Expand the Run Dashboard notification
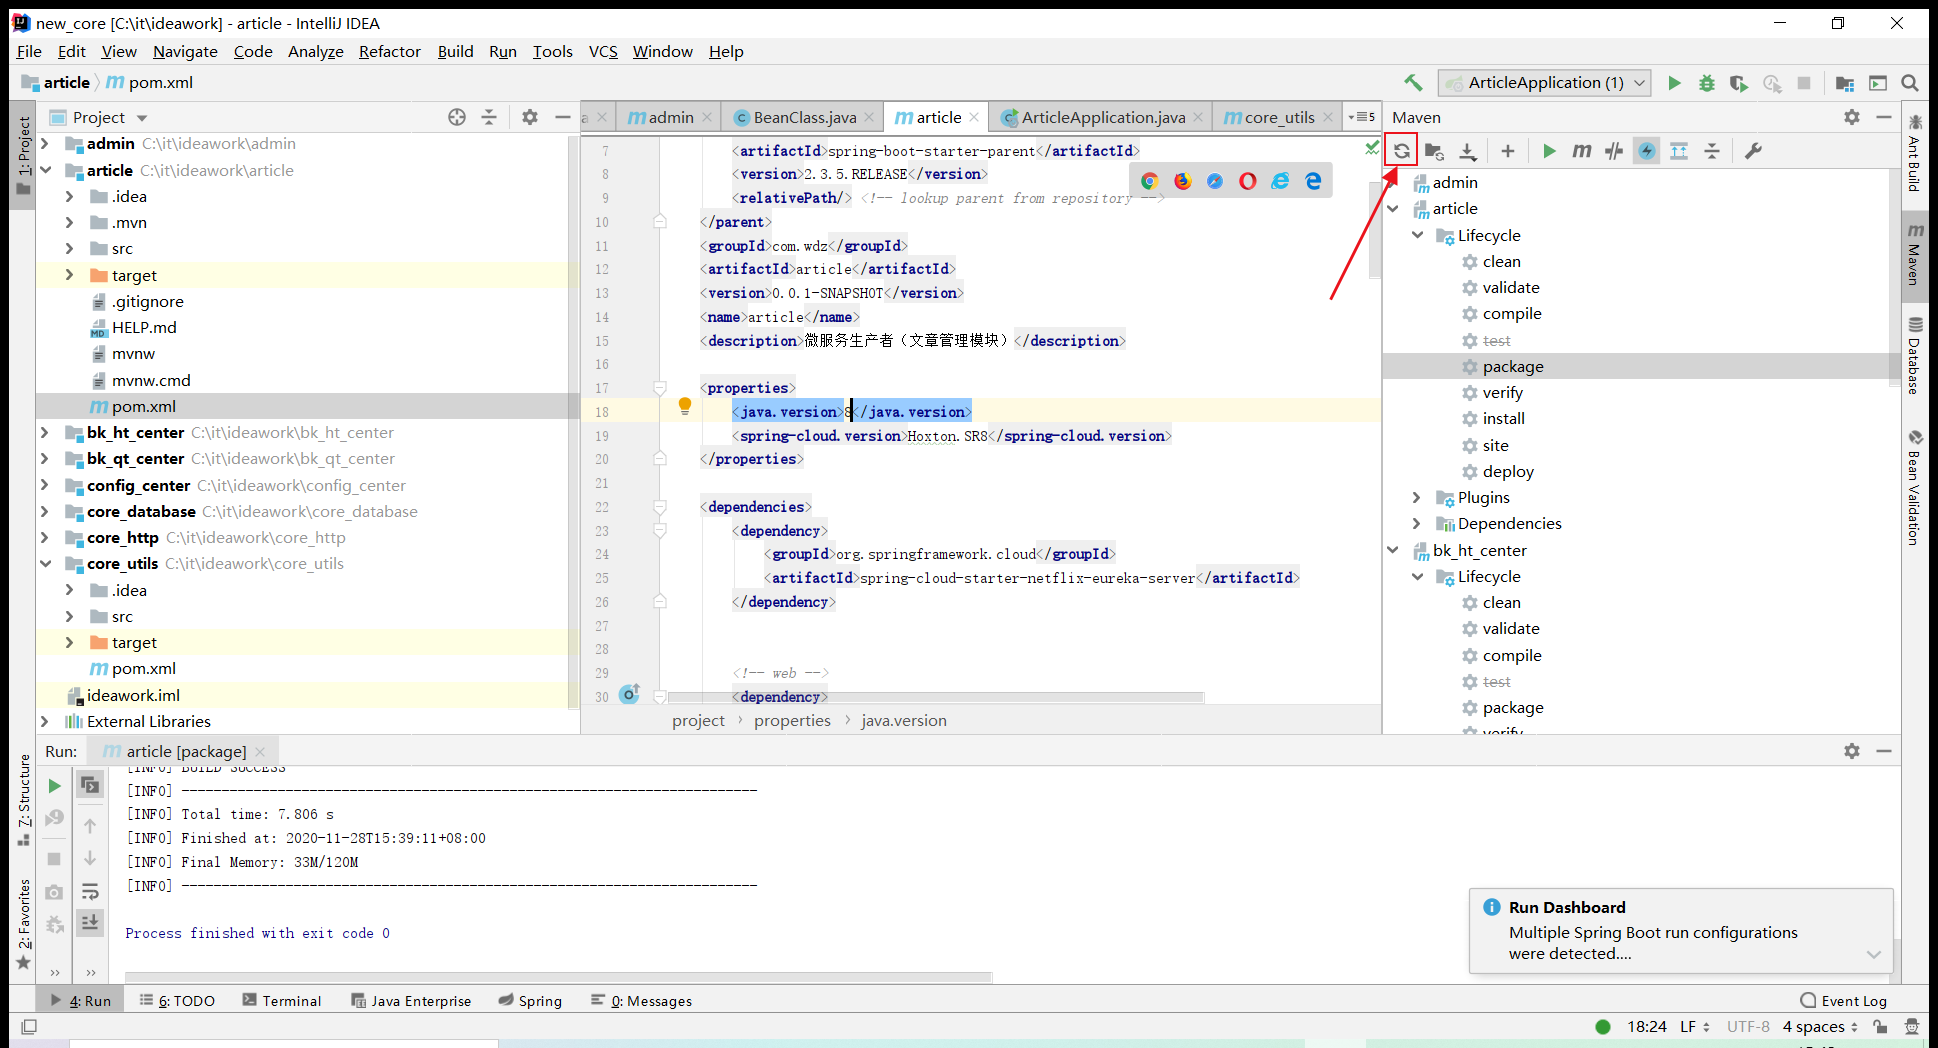 pyautogui.click(x=1873, y=954)
